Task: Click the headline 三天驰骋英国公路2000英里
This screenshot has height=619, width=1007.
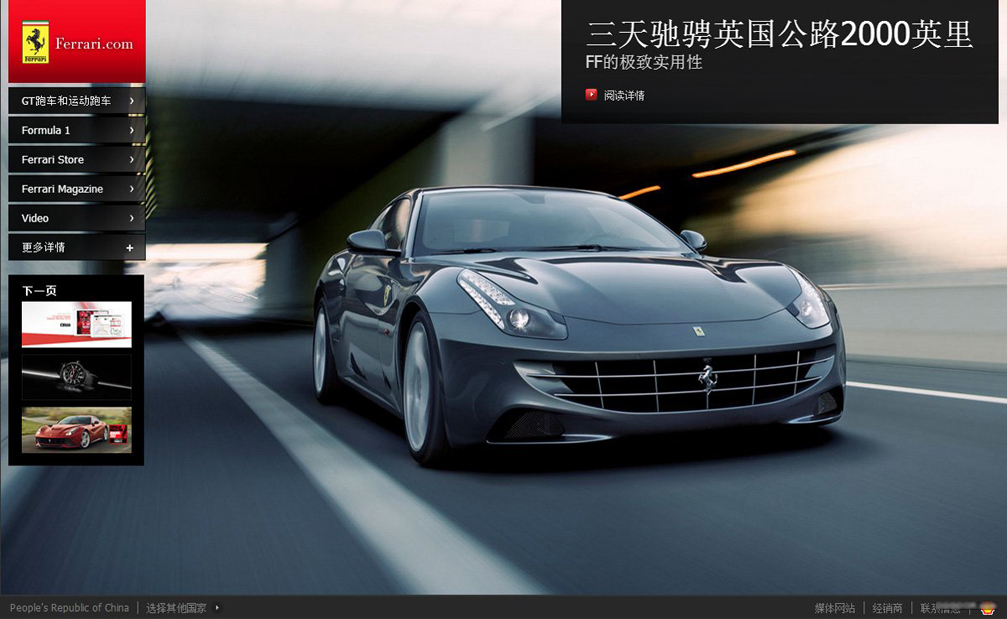Action: click(779, 34)
